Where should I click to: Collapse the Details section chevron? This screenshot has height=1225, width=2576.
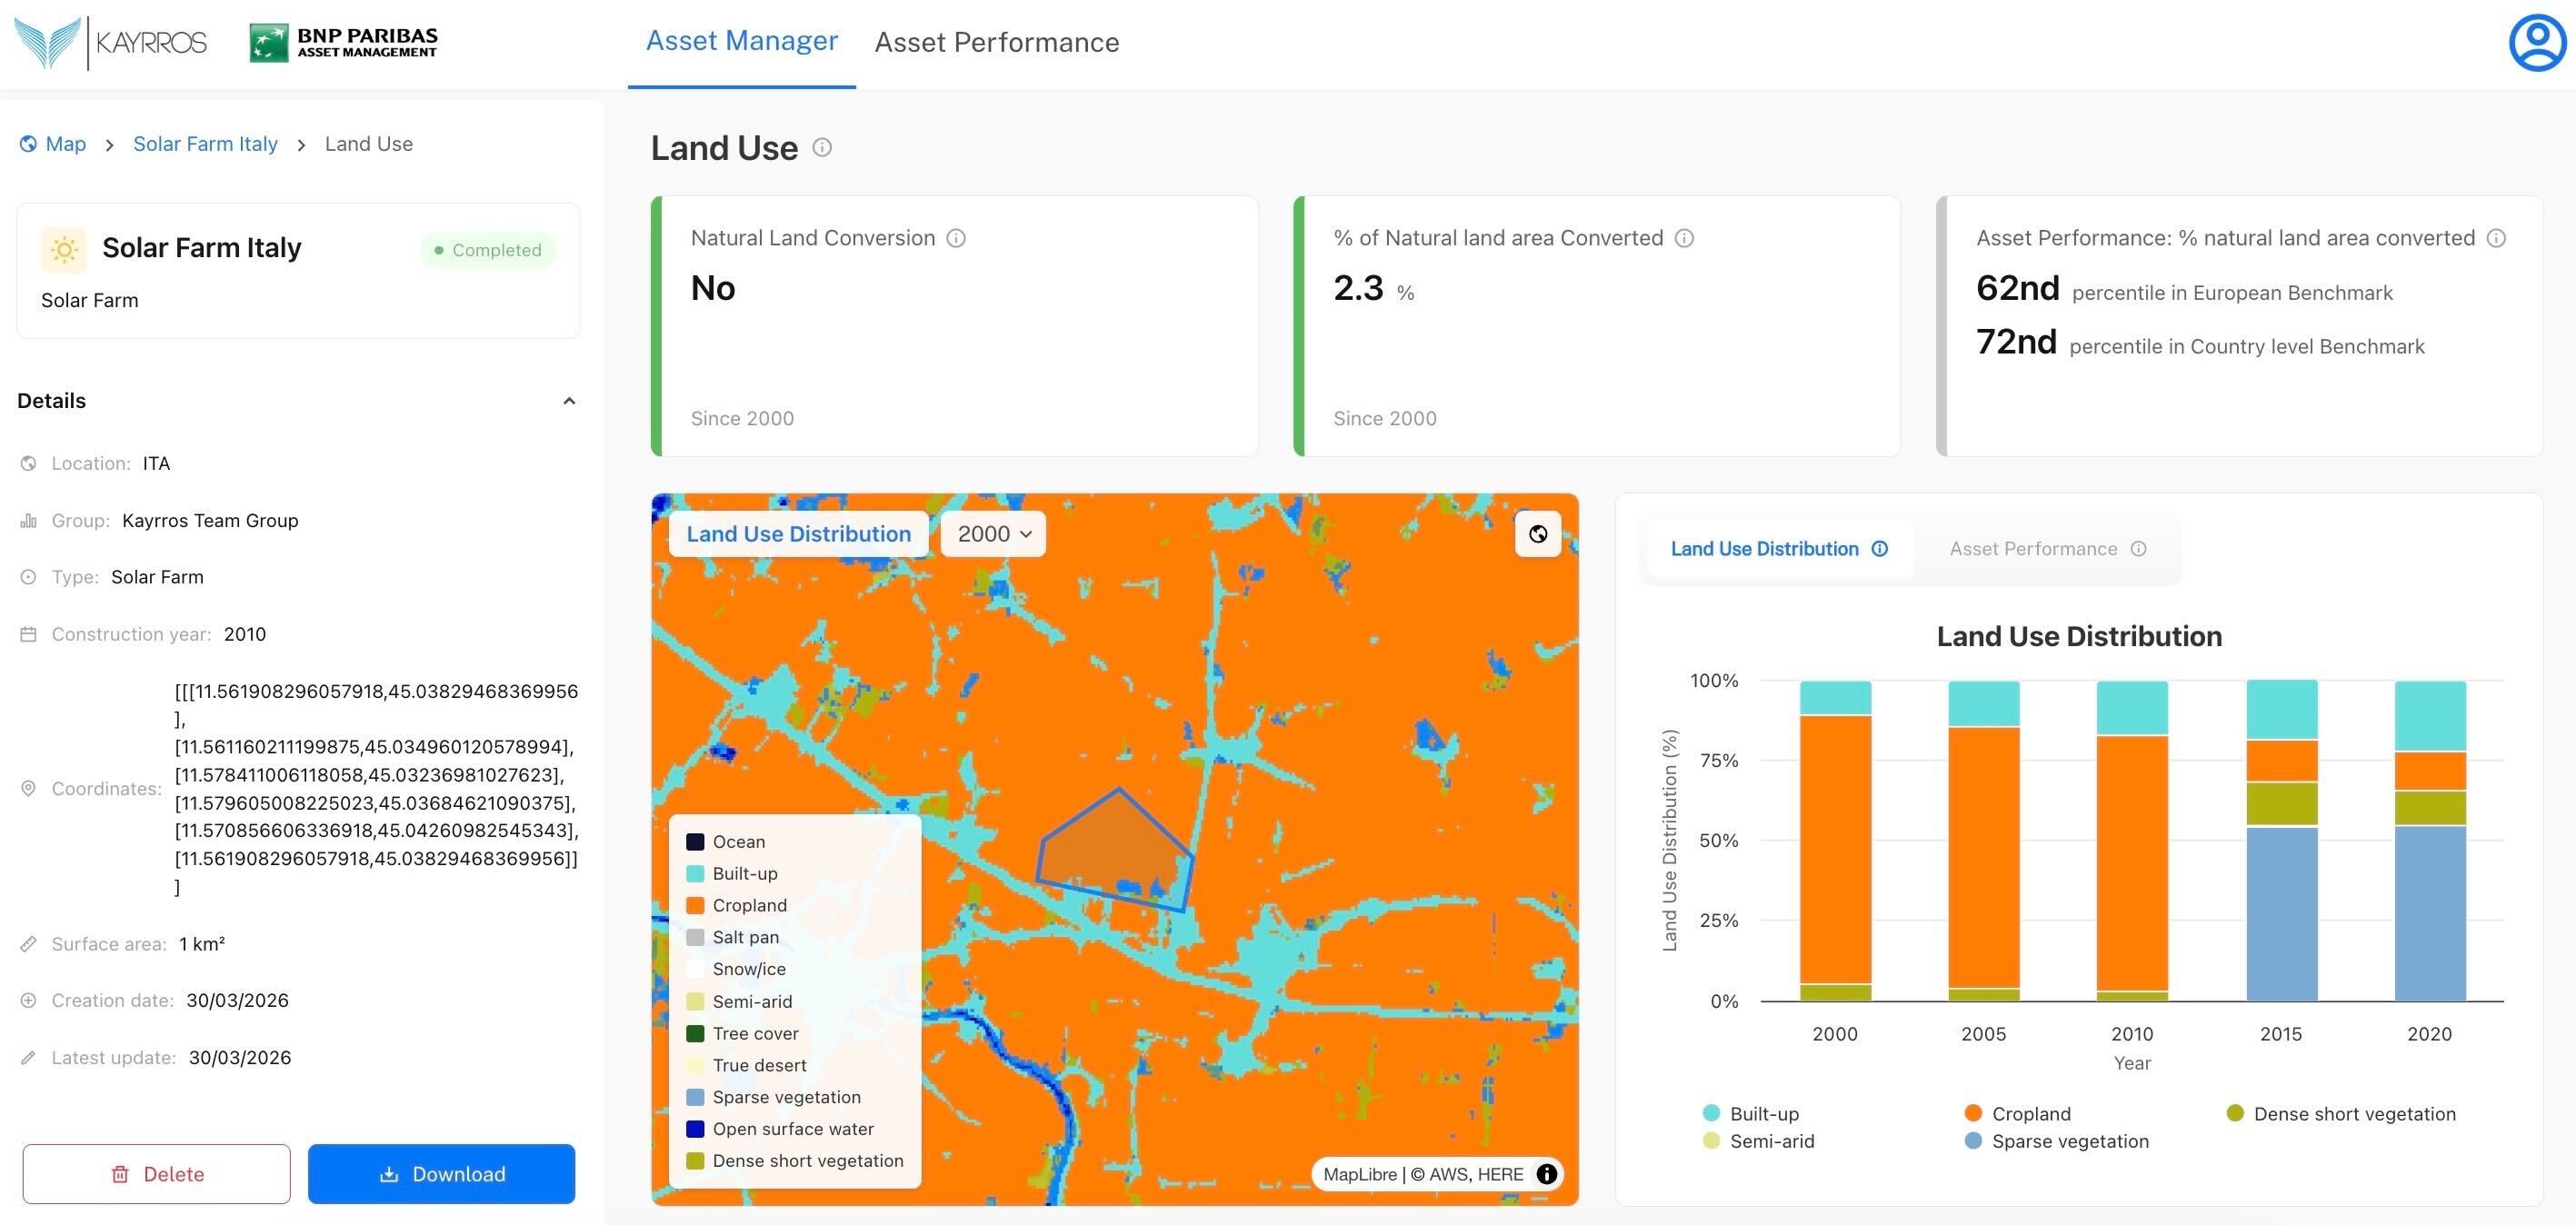click(x=569, y=401)
